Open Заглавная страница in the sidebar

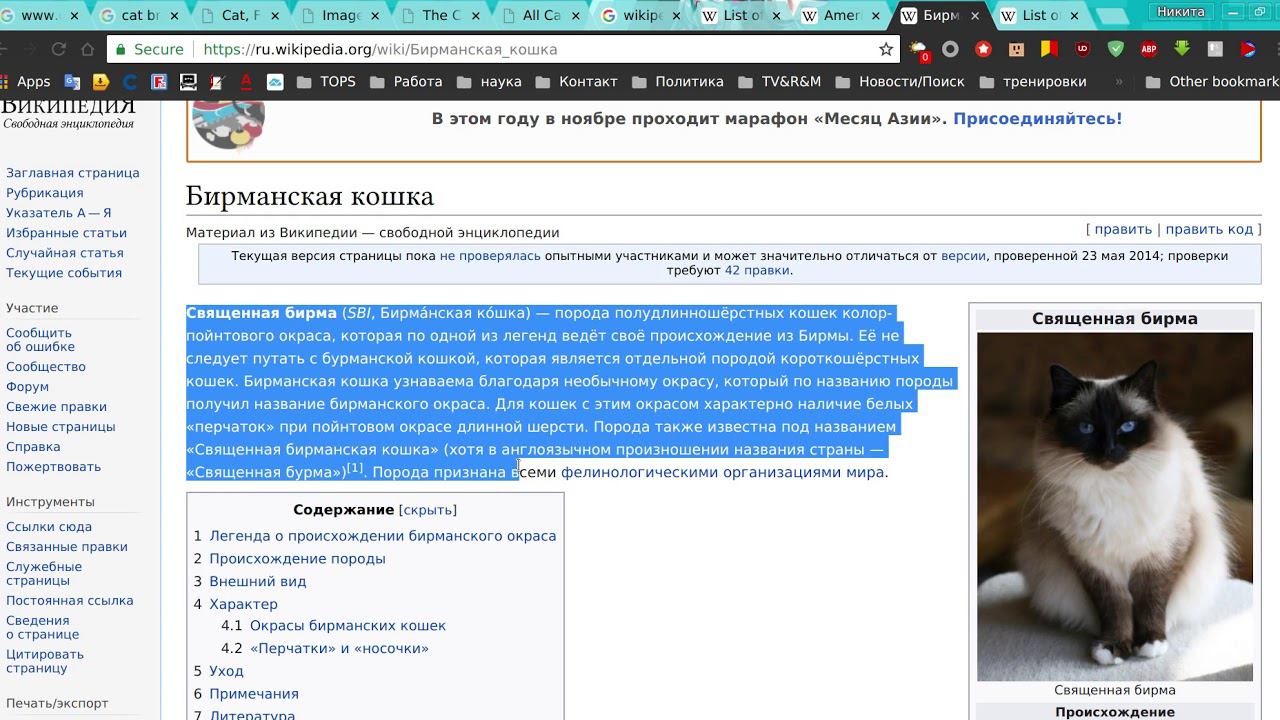[73, 173]
